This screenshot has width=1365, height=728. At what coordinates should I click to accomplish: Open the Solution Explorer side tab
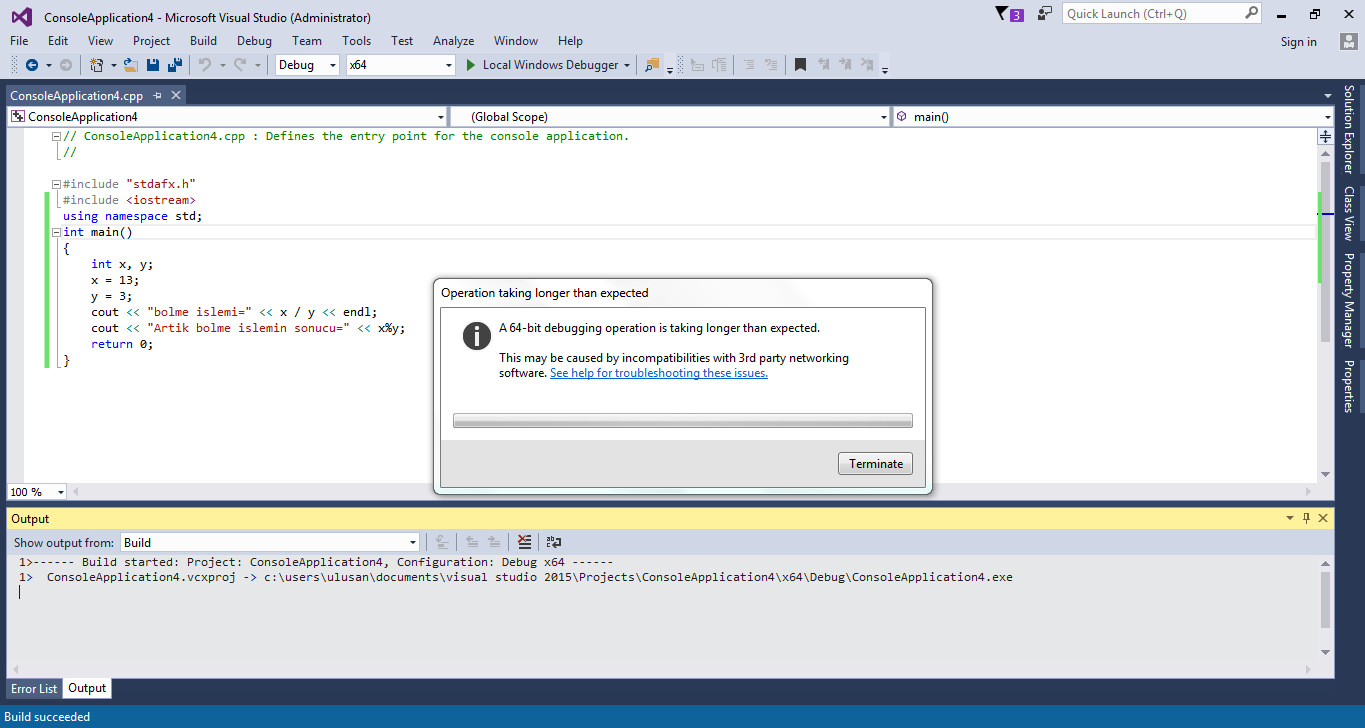pos(1348,129)
